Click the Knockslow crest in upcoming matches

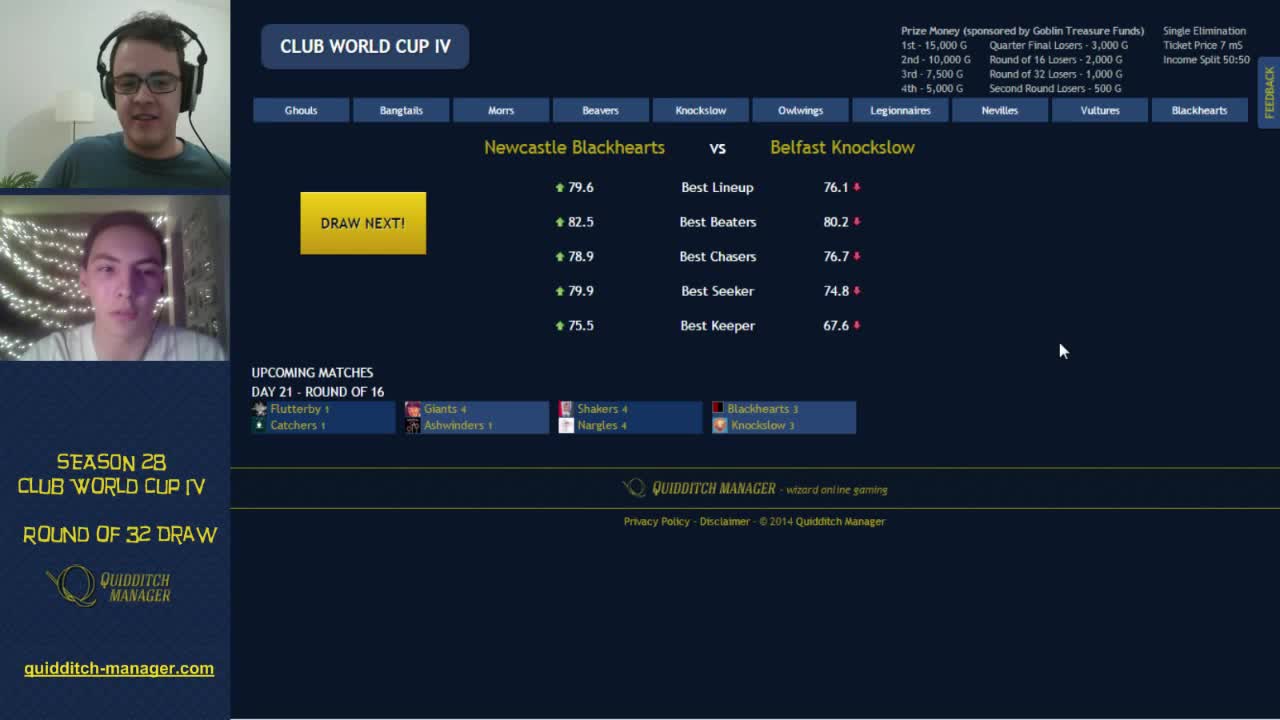tap(719, 425)
